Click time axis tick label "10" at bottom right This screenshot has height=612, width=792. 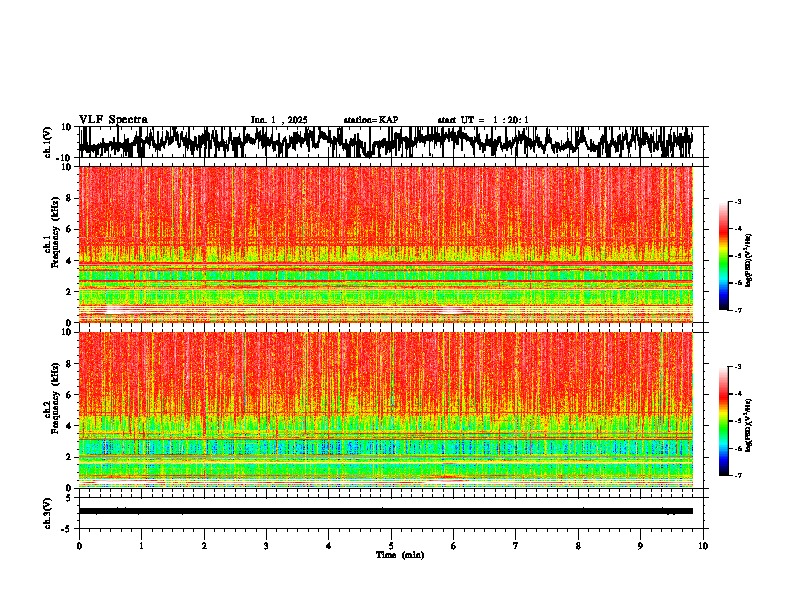(703, 546)
